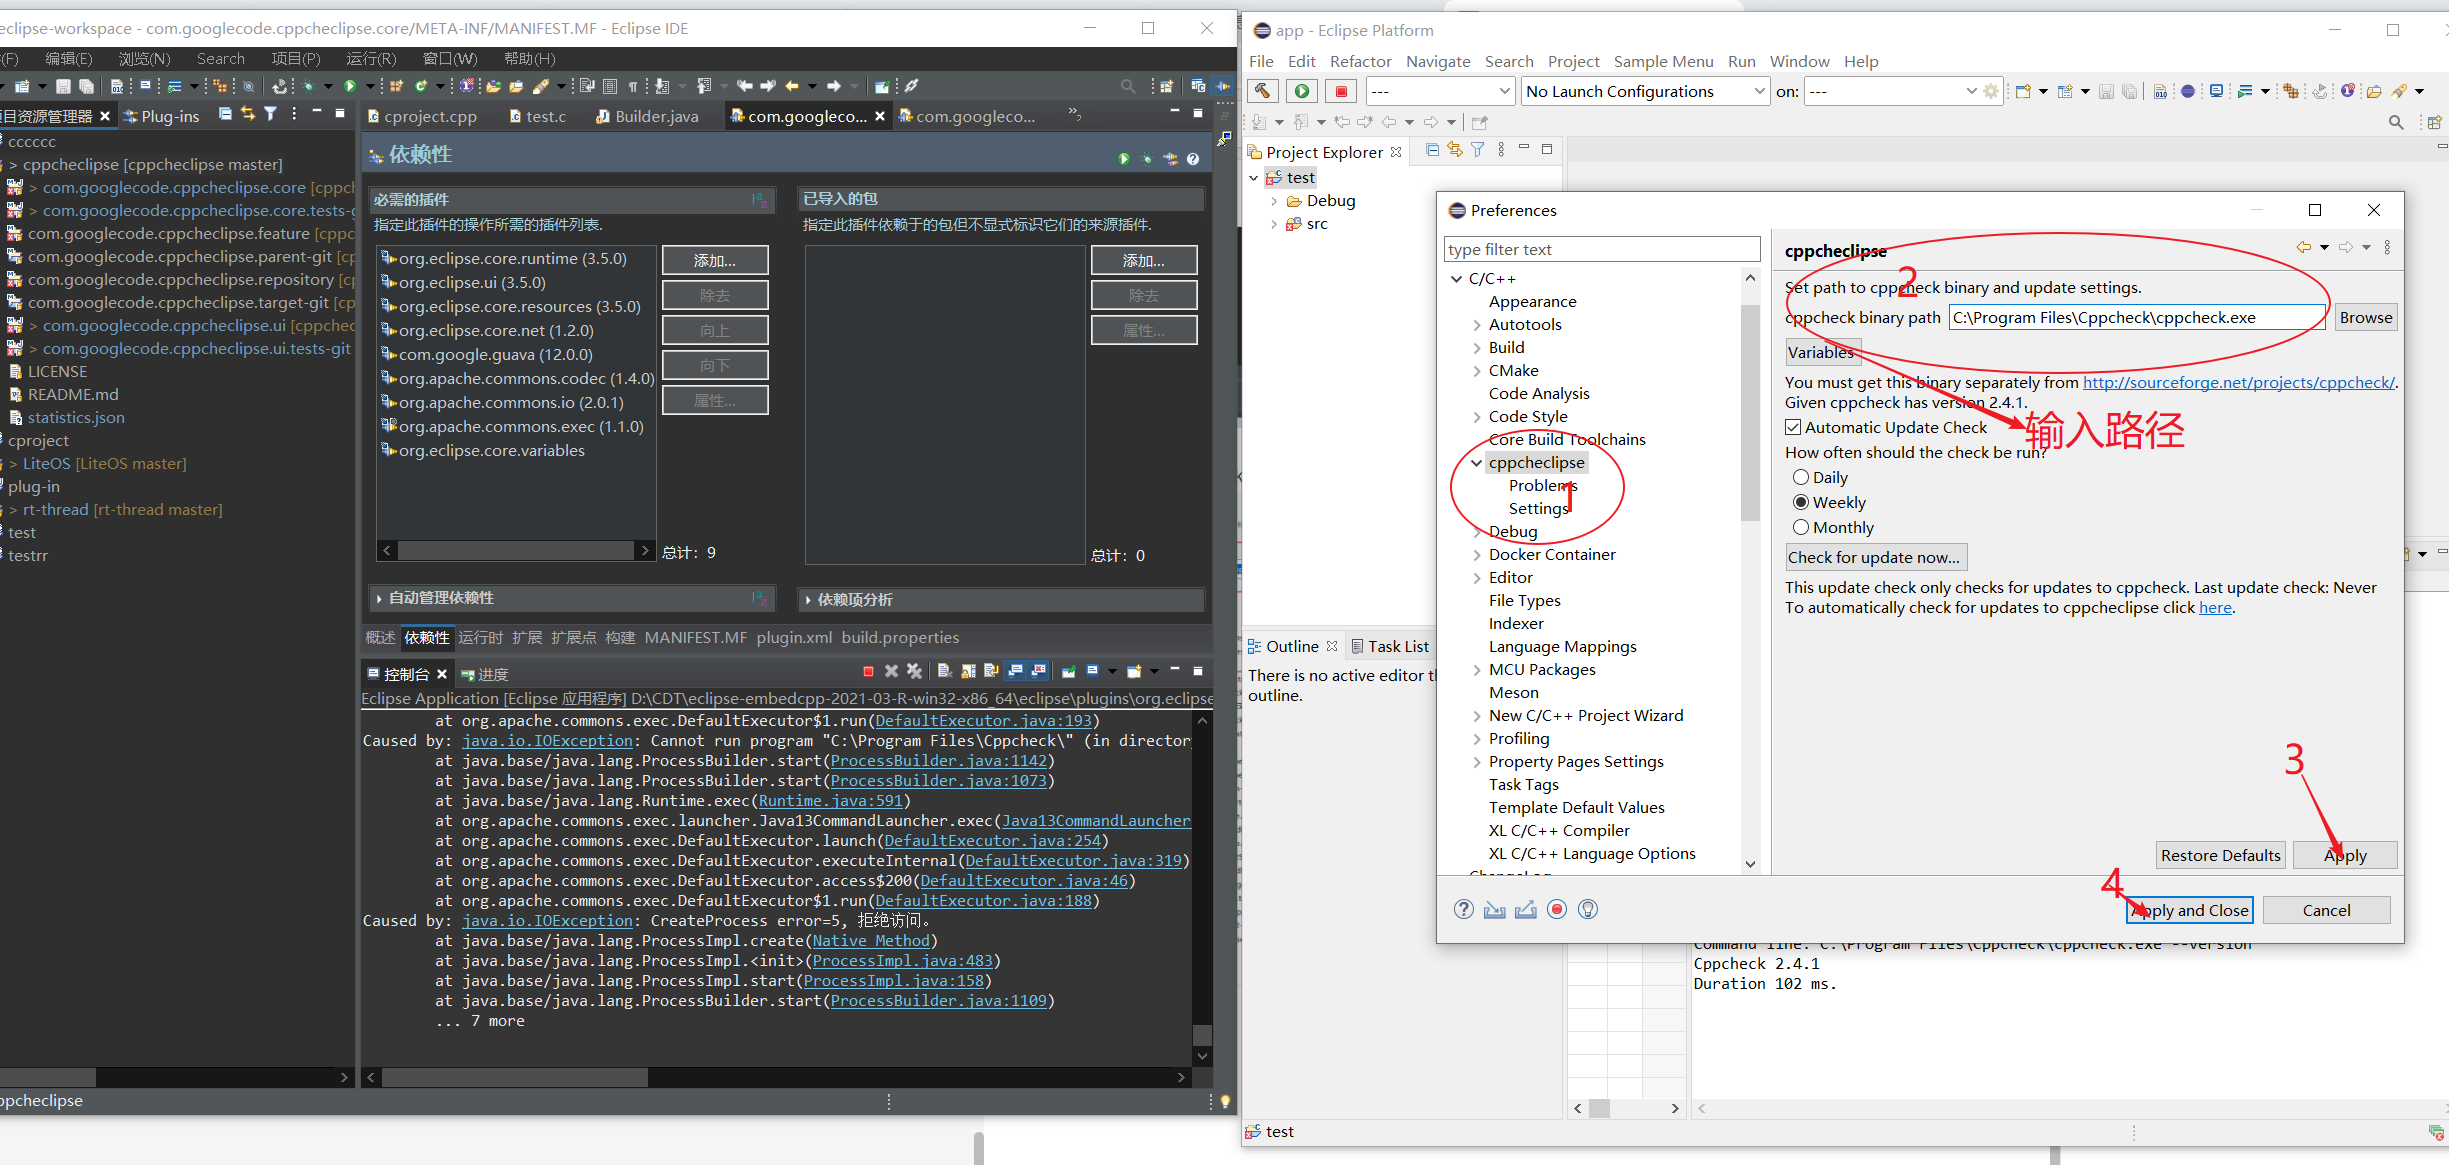The width and height of the screenshot is (2449, 1165).
Task: Expand Debug folder in Project Explorer
Action: (1274, 201)
